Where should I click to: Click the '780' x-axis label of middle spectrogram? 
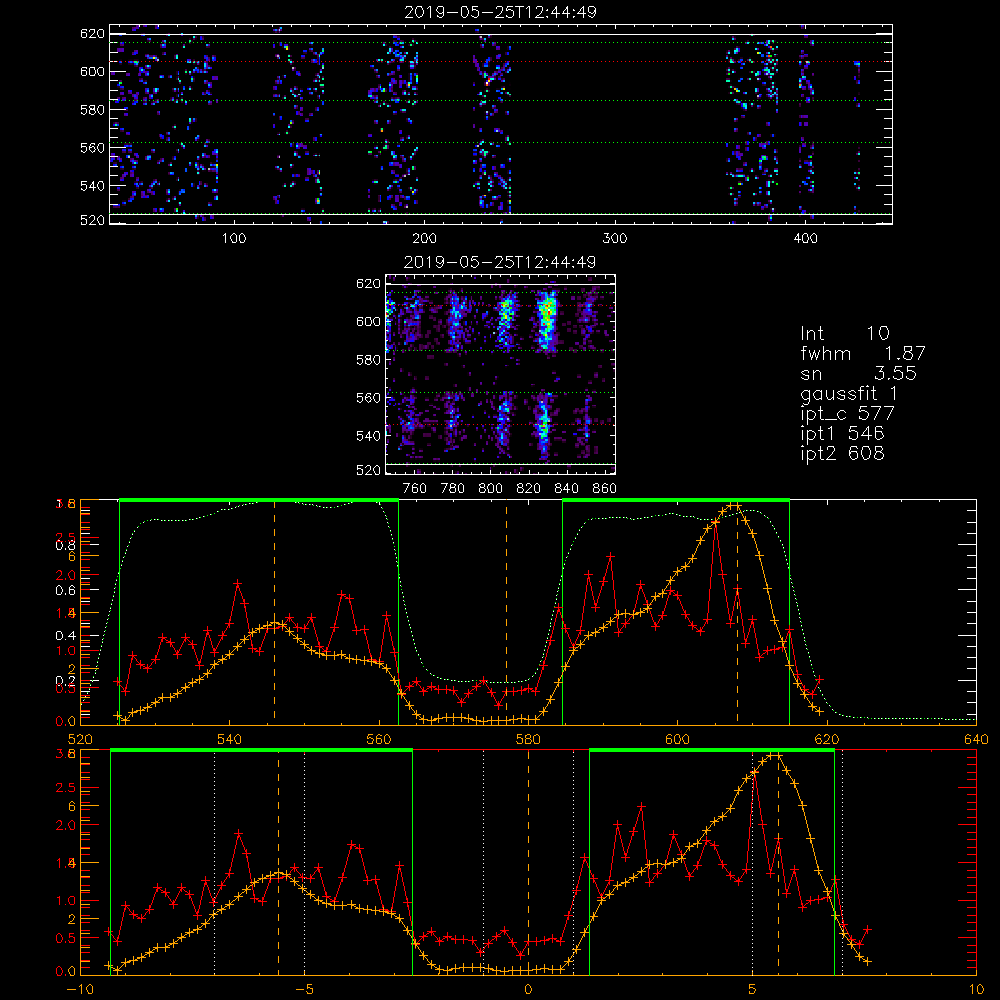point(453,489)
